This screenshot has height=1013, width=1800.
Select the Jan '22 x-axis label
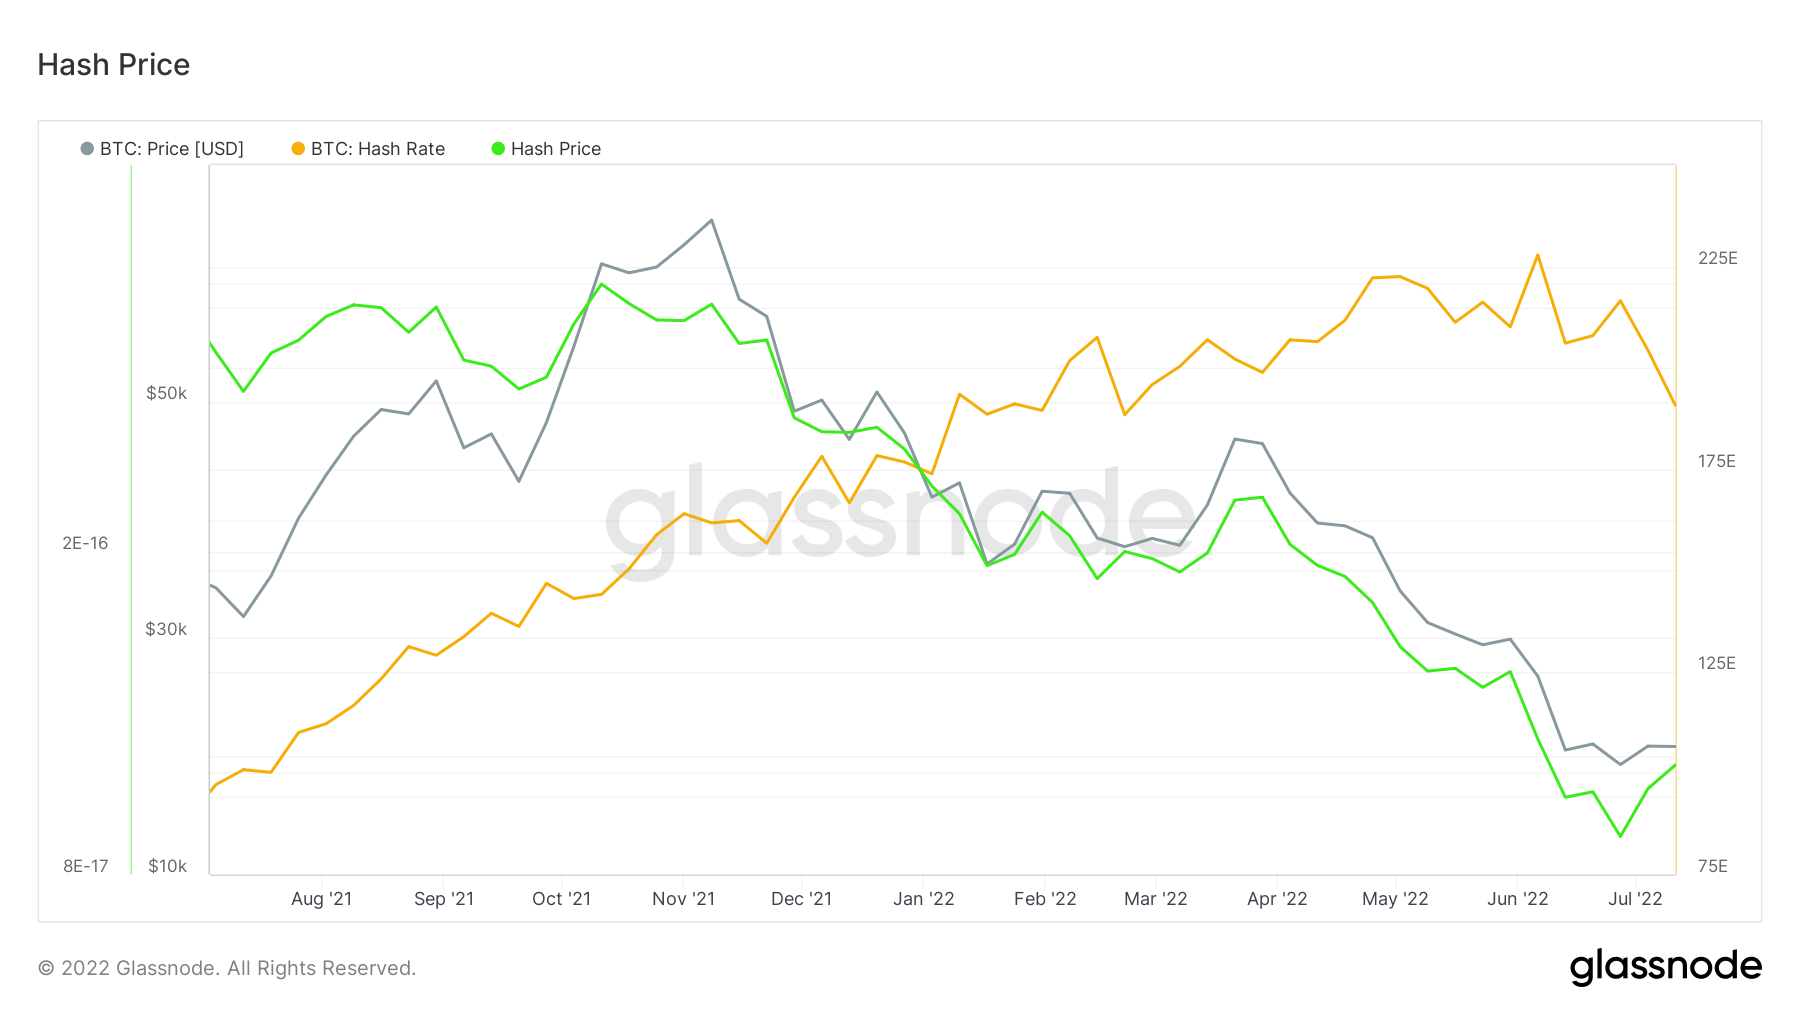tap(923, 899)
